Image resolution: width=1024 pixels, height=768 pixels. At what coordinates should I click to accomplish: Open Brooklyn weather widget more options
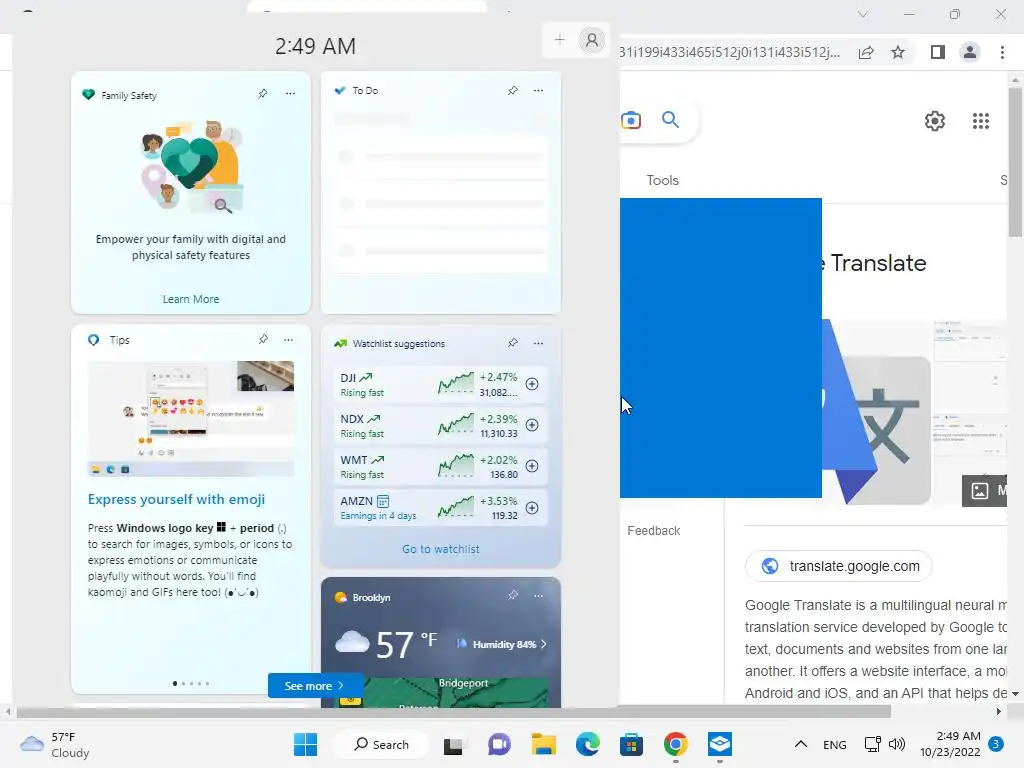pos(538,596)
